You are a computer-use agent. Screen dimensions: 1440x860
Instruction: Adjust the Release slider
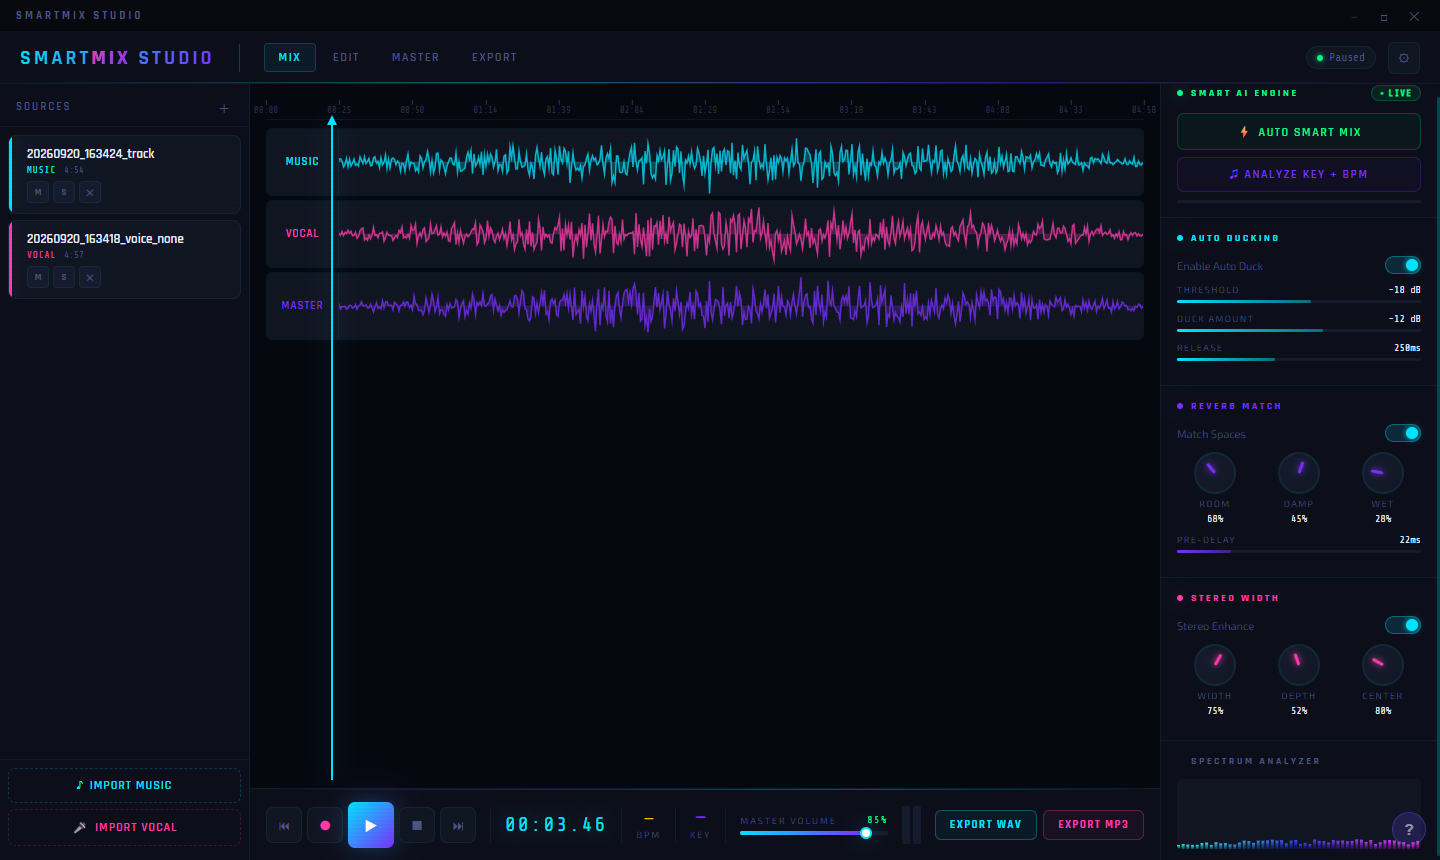[1299, 359]
